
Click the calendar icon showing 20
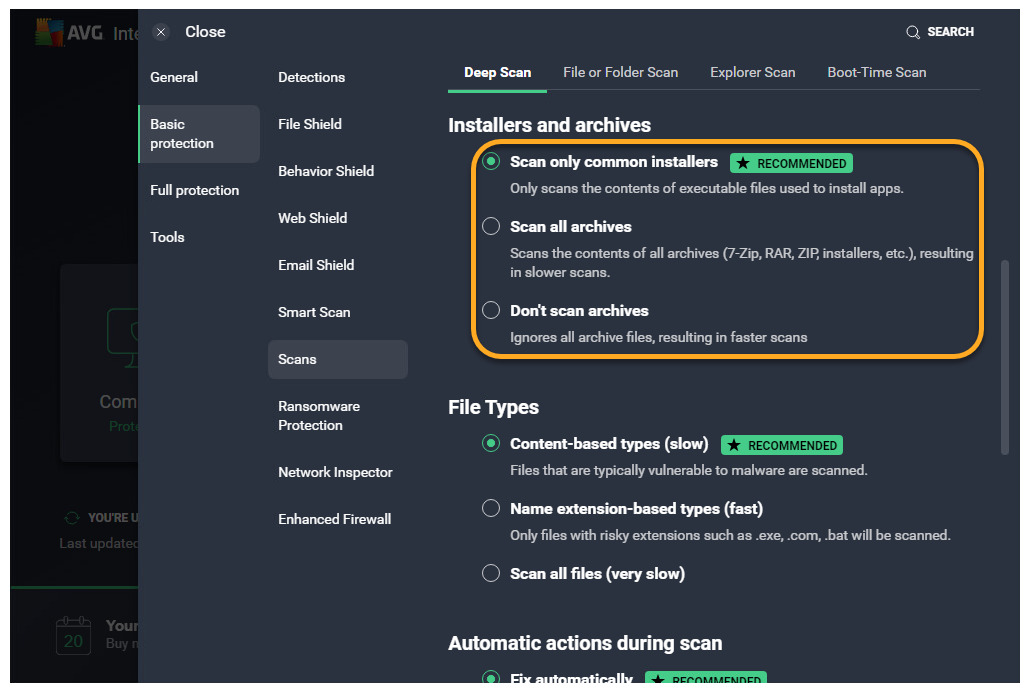(73, 635)
